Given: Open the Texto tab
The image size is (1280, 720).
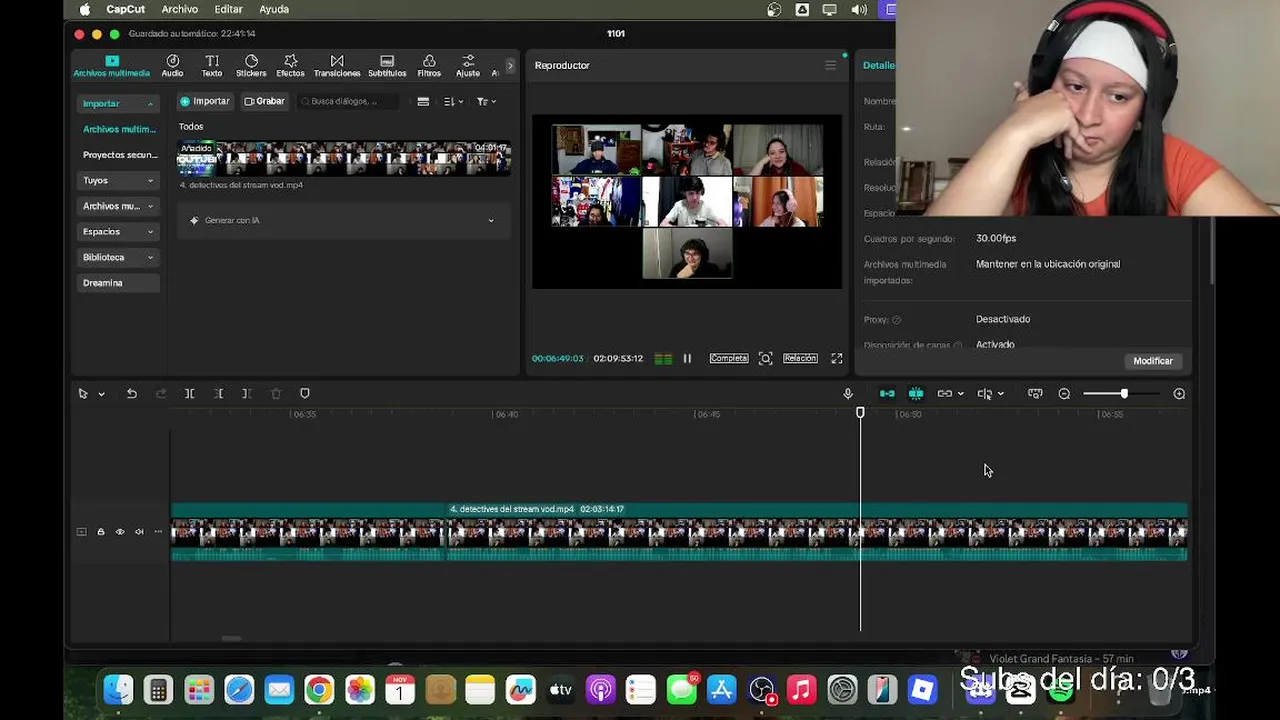Looking at the screenshot, I should click(x=212, y=66).
